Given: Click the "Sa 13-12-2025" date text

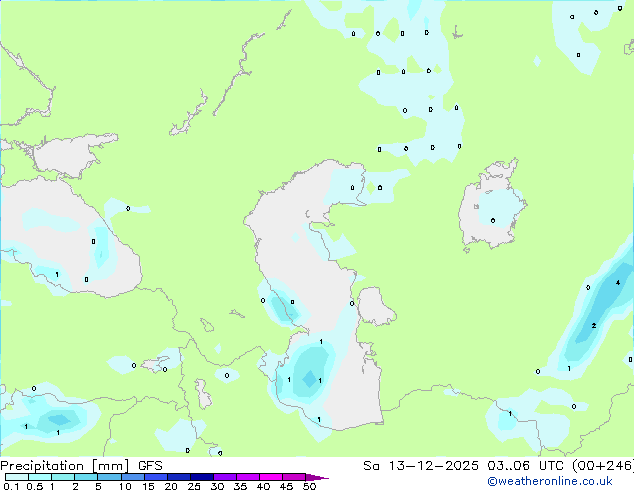Looking at the screenshot, I should point(421,466).
